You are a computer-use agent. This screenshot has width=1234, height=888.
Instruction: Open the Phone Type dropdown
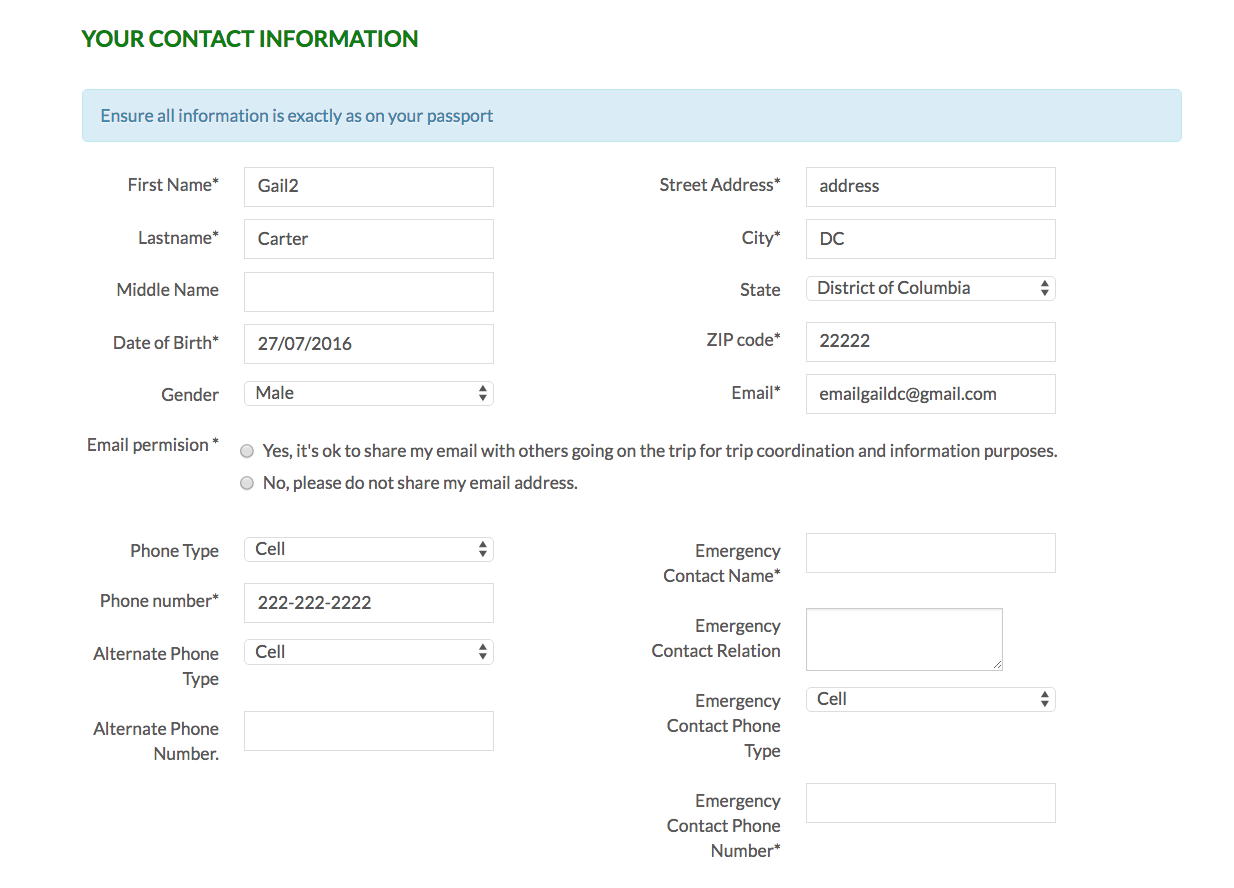(368, 549)
